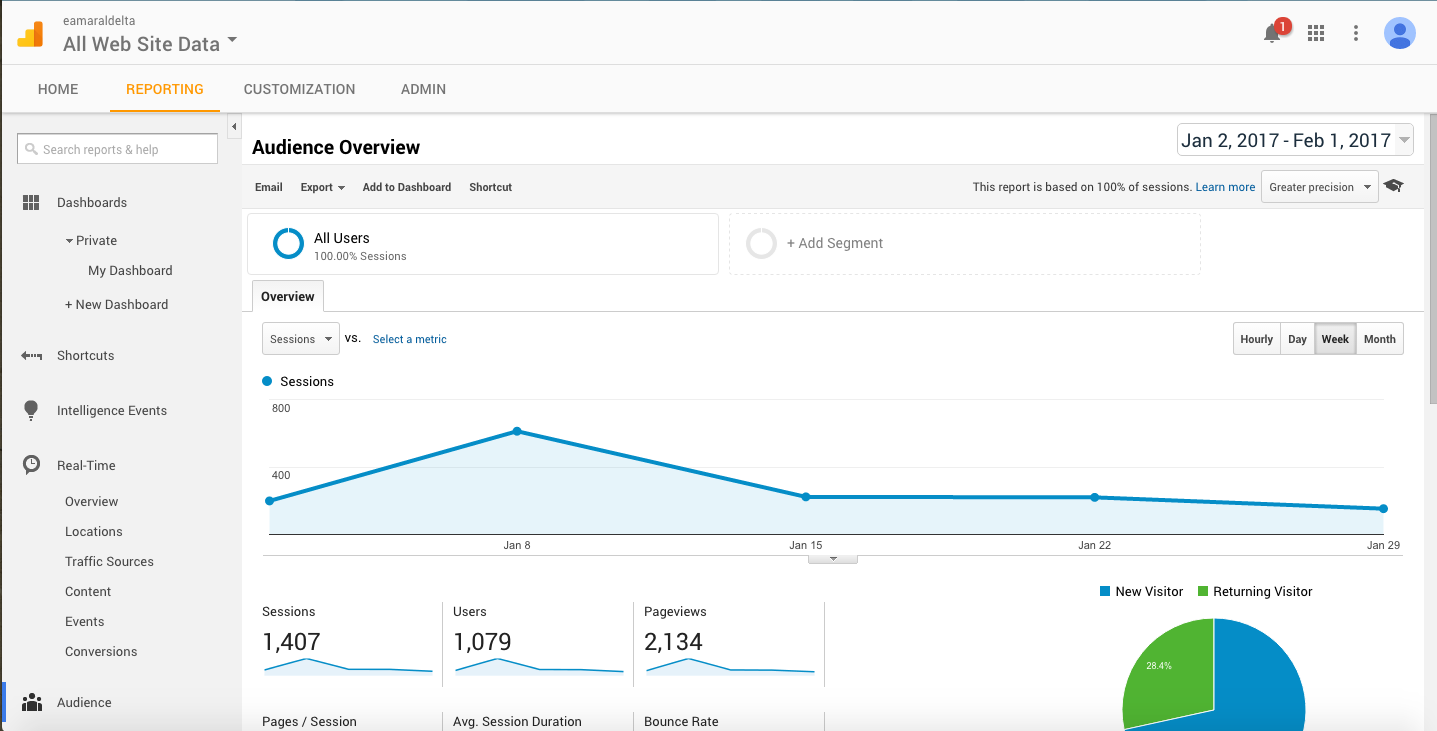1437x731 pixels.
Task: Open the three-dot more options menu
Action: click(1356, 33)
